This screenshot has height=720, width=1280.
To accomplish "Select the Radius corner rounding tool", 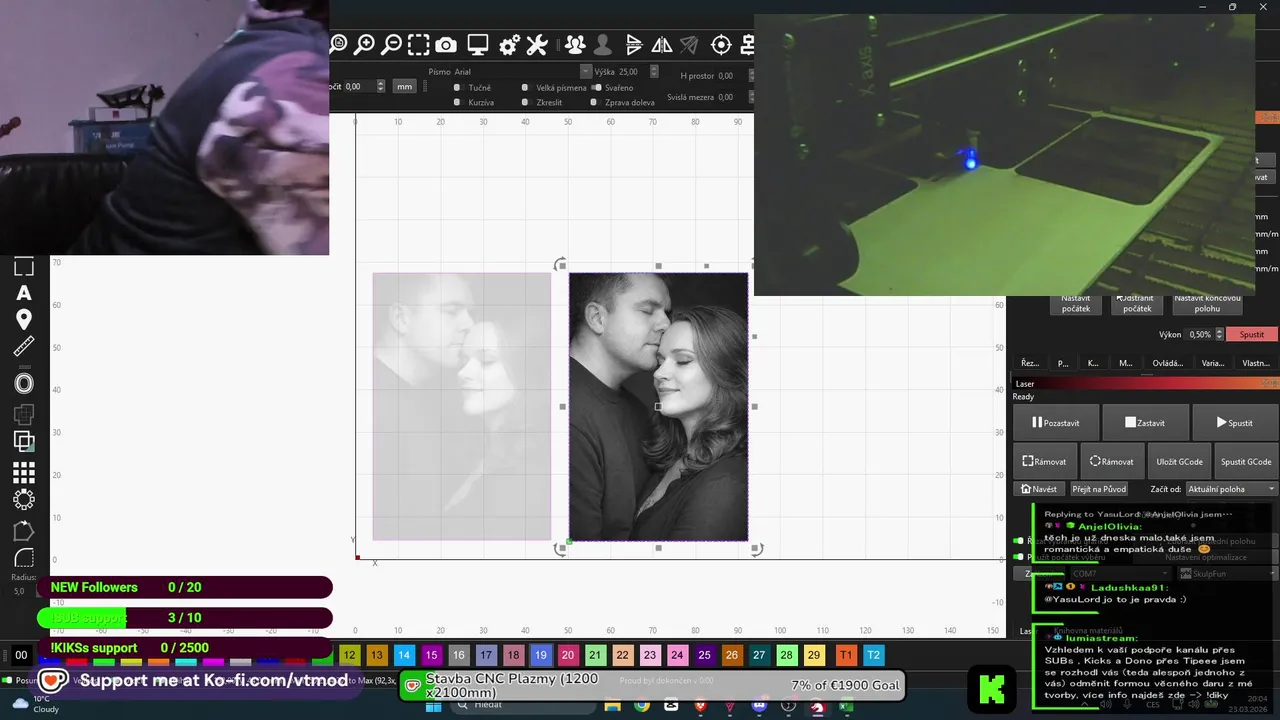I will (24, 558).
